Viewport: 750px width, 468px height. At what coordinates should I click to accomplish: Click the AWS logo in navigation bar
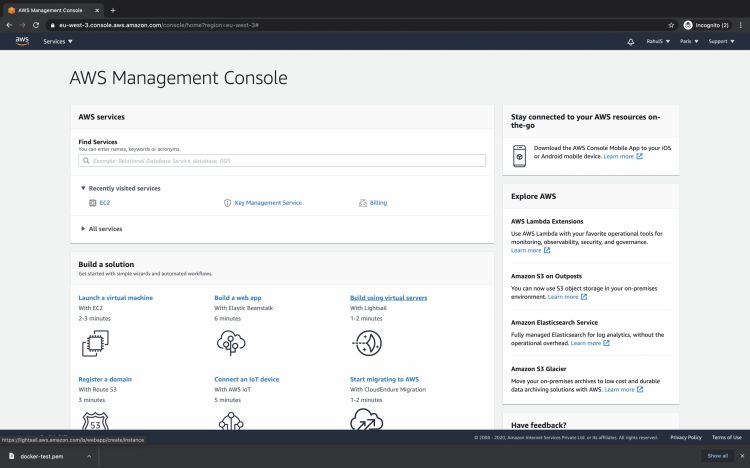pyautogui.click(x=22, y=41)
